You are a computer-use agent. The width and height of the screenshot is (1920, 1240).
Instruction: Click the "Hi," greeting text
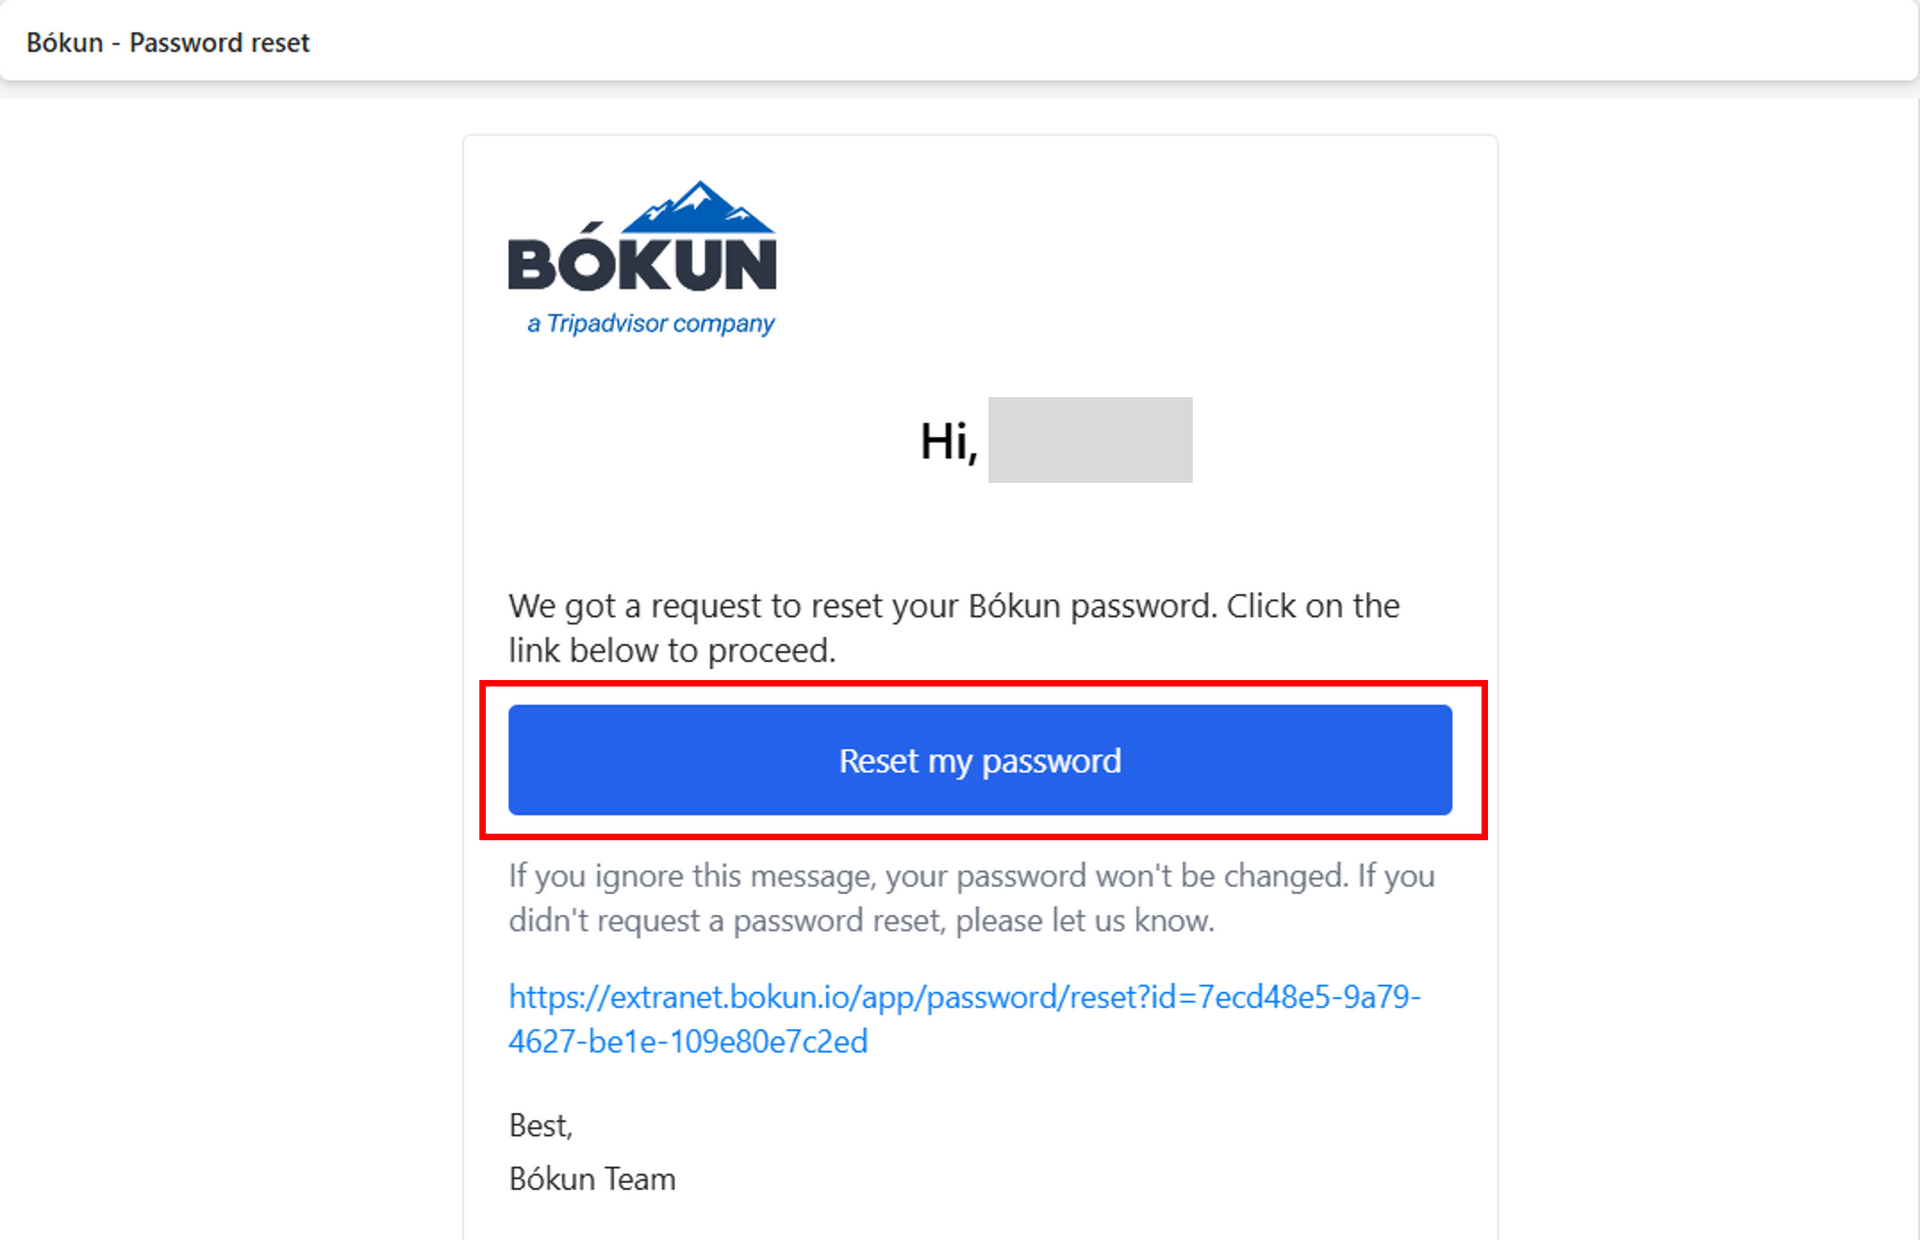pyautogui.click(x=948, y=442)
